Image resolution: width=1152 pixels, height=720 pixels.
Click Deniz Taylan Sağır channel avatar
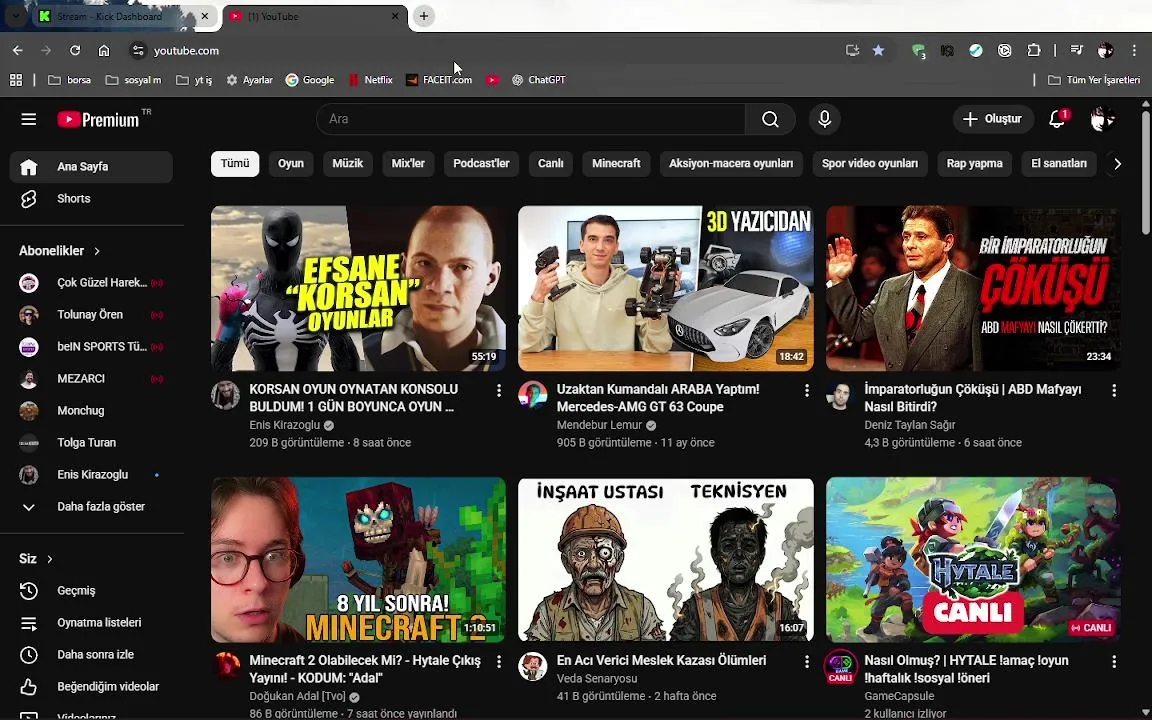click(x=840, y=395)
